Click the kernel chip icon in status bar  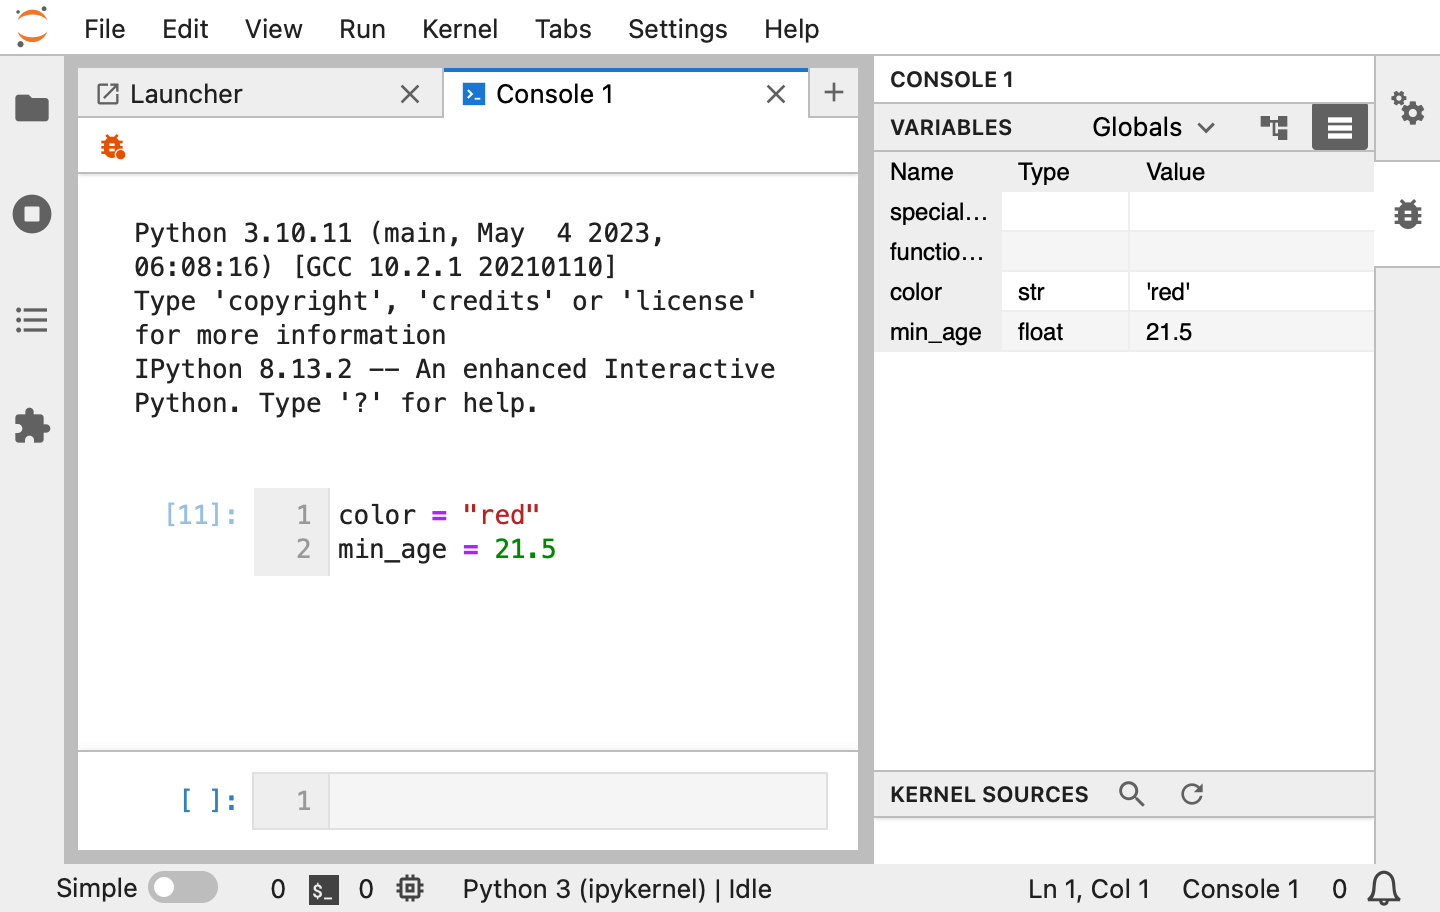[410, 888]
